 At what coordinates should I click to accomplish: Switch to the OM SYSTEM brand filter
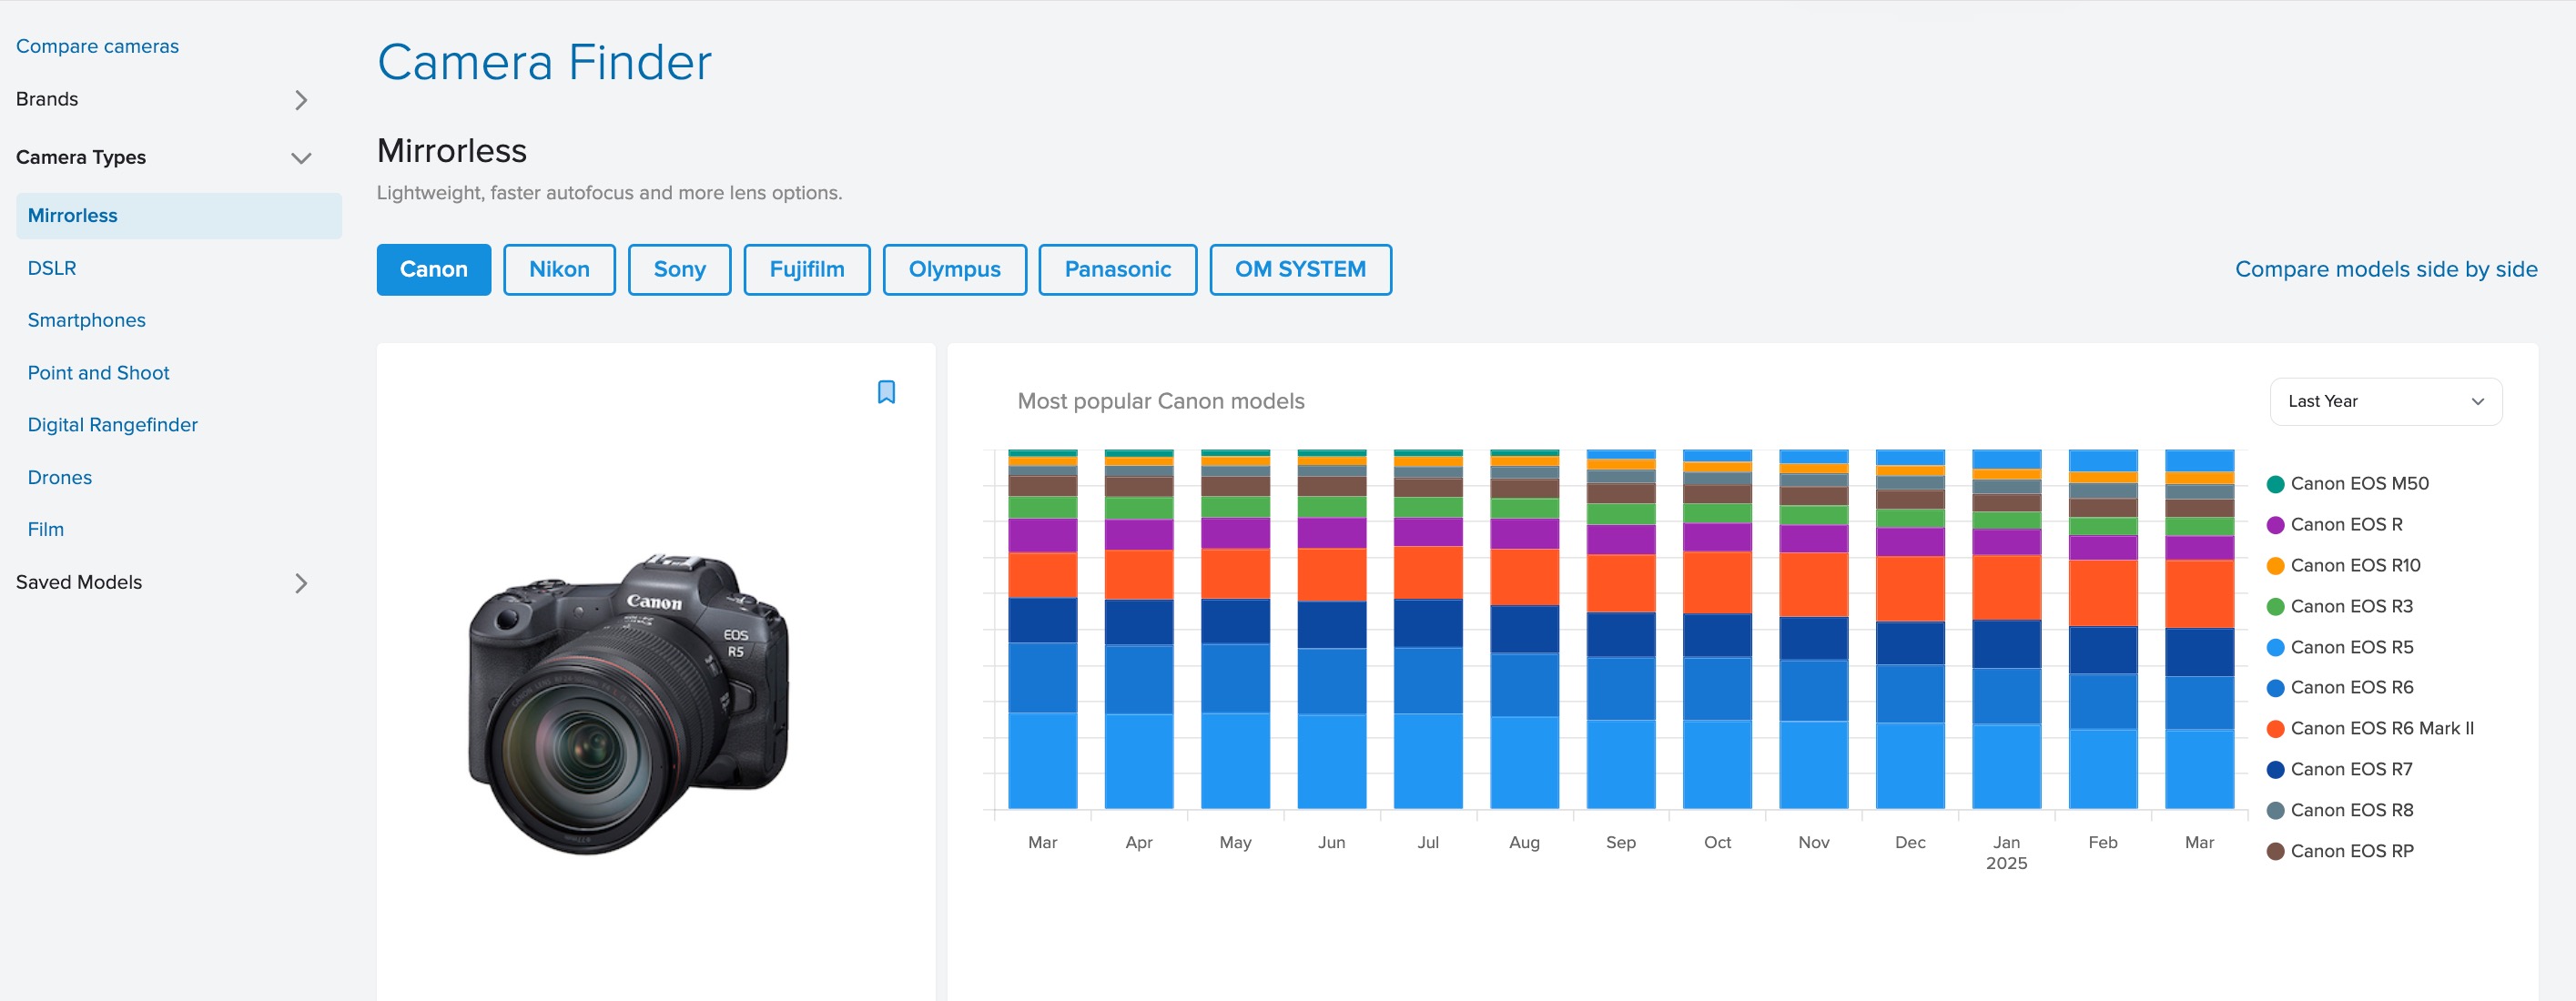click(1299, 270)
